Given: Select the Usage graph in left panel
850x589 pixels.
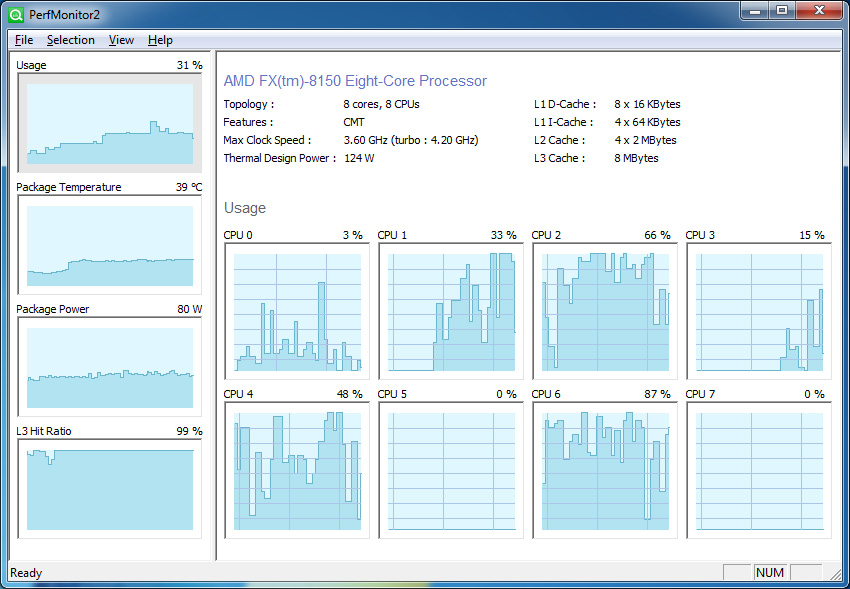Looking at the screenshot, I should pos(110,123).
